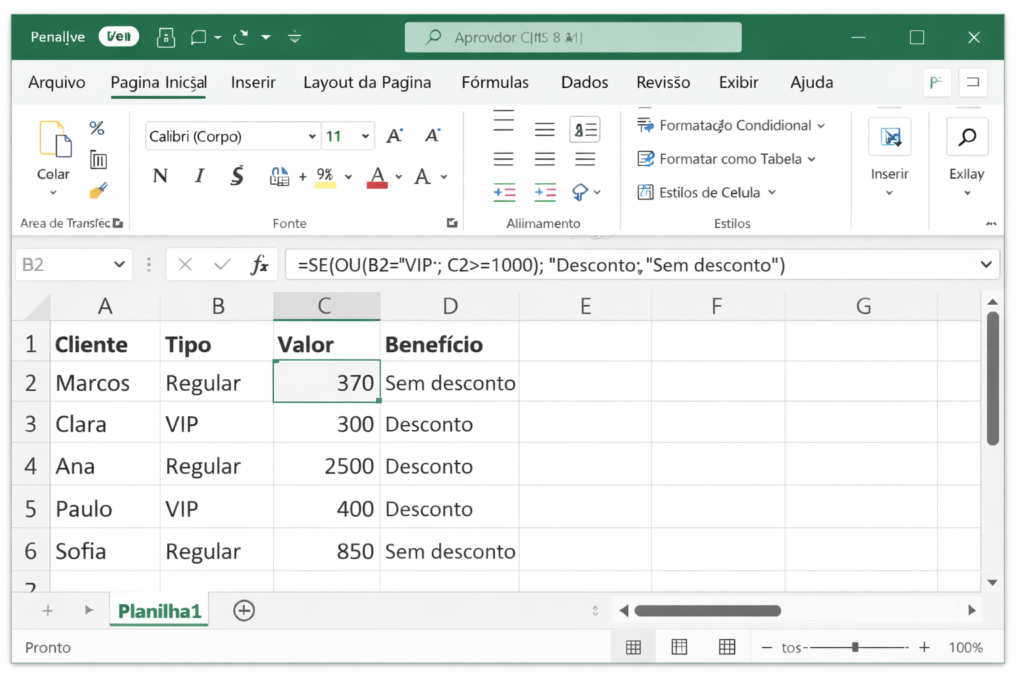Click the Exllay magnifier search icon
This screenshot has width=1024, height=683.
pyautogui.click(x=966, y=137)
